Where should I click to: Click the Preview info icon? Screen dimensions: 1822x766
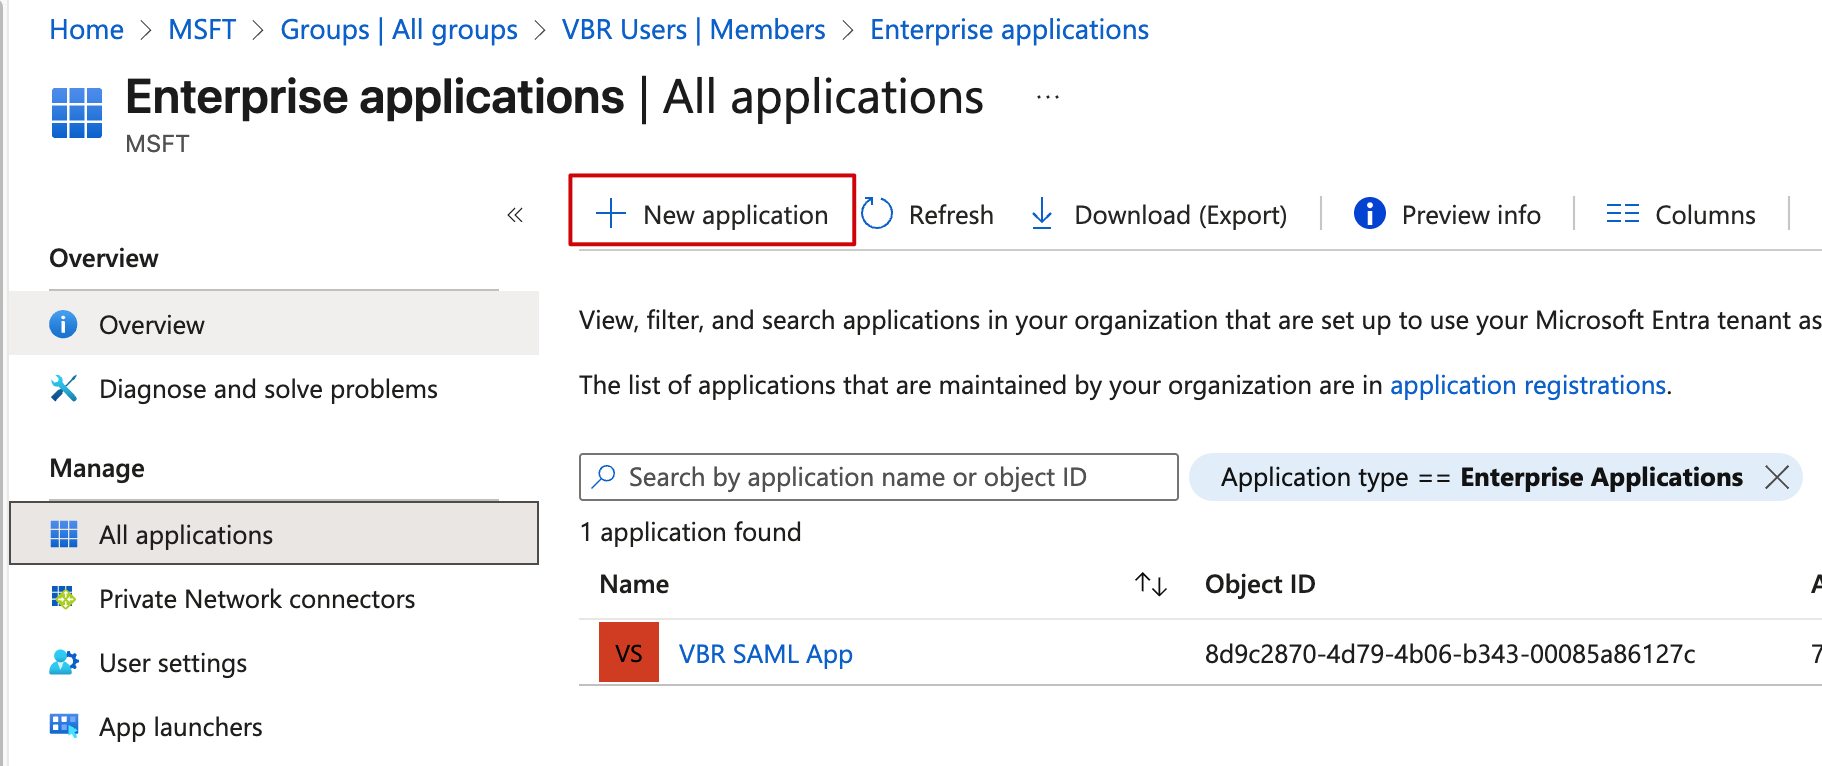[x=1369, y=214]
